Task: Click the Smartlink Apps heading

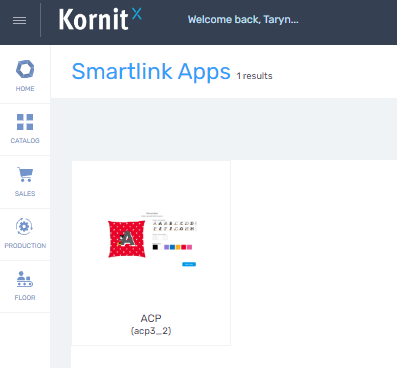Action: click(x=151, y=71)
